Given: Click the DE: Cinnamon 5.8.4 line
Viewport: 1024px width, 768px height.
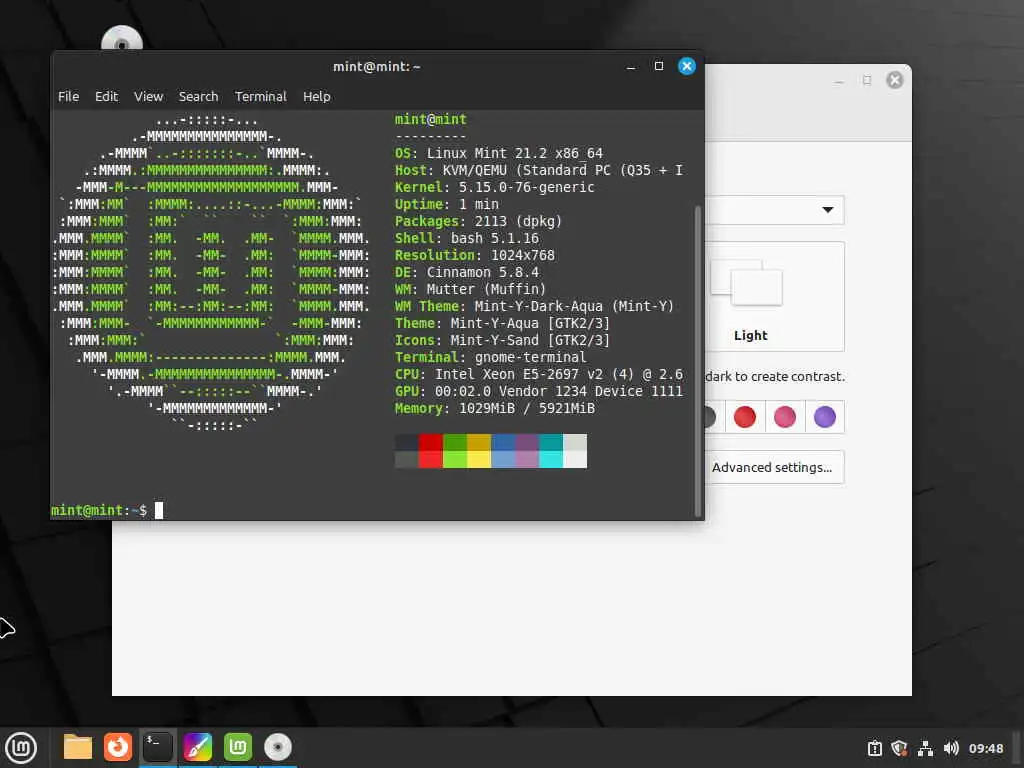Looking at the screenshot, I should click(467, 272).
